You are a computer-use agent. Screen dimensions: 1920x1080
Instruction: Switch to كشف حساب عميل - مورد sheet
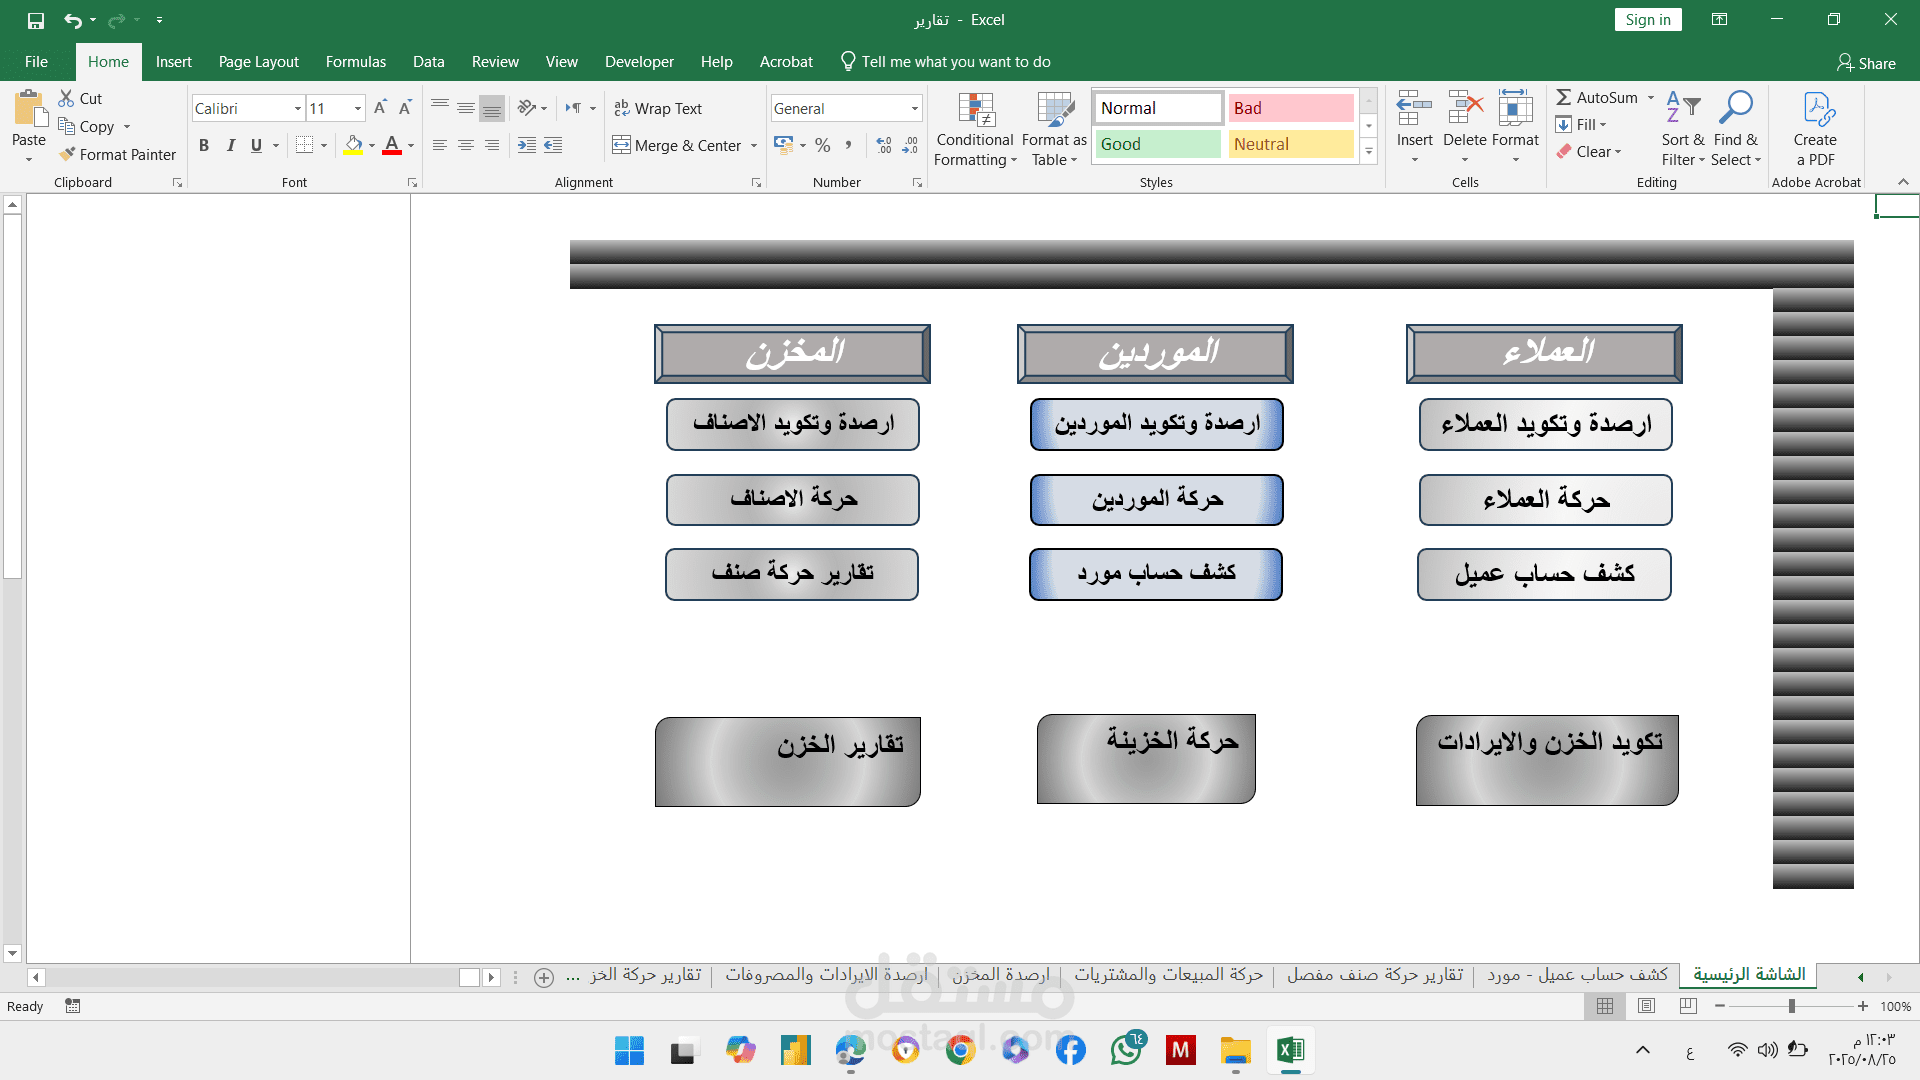click(x=1577, y=974)
